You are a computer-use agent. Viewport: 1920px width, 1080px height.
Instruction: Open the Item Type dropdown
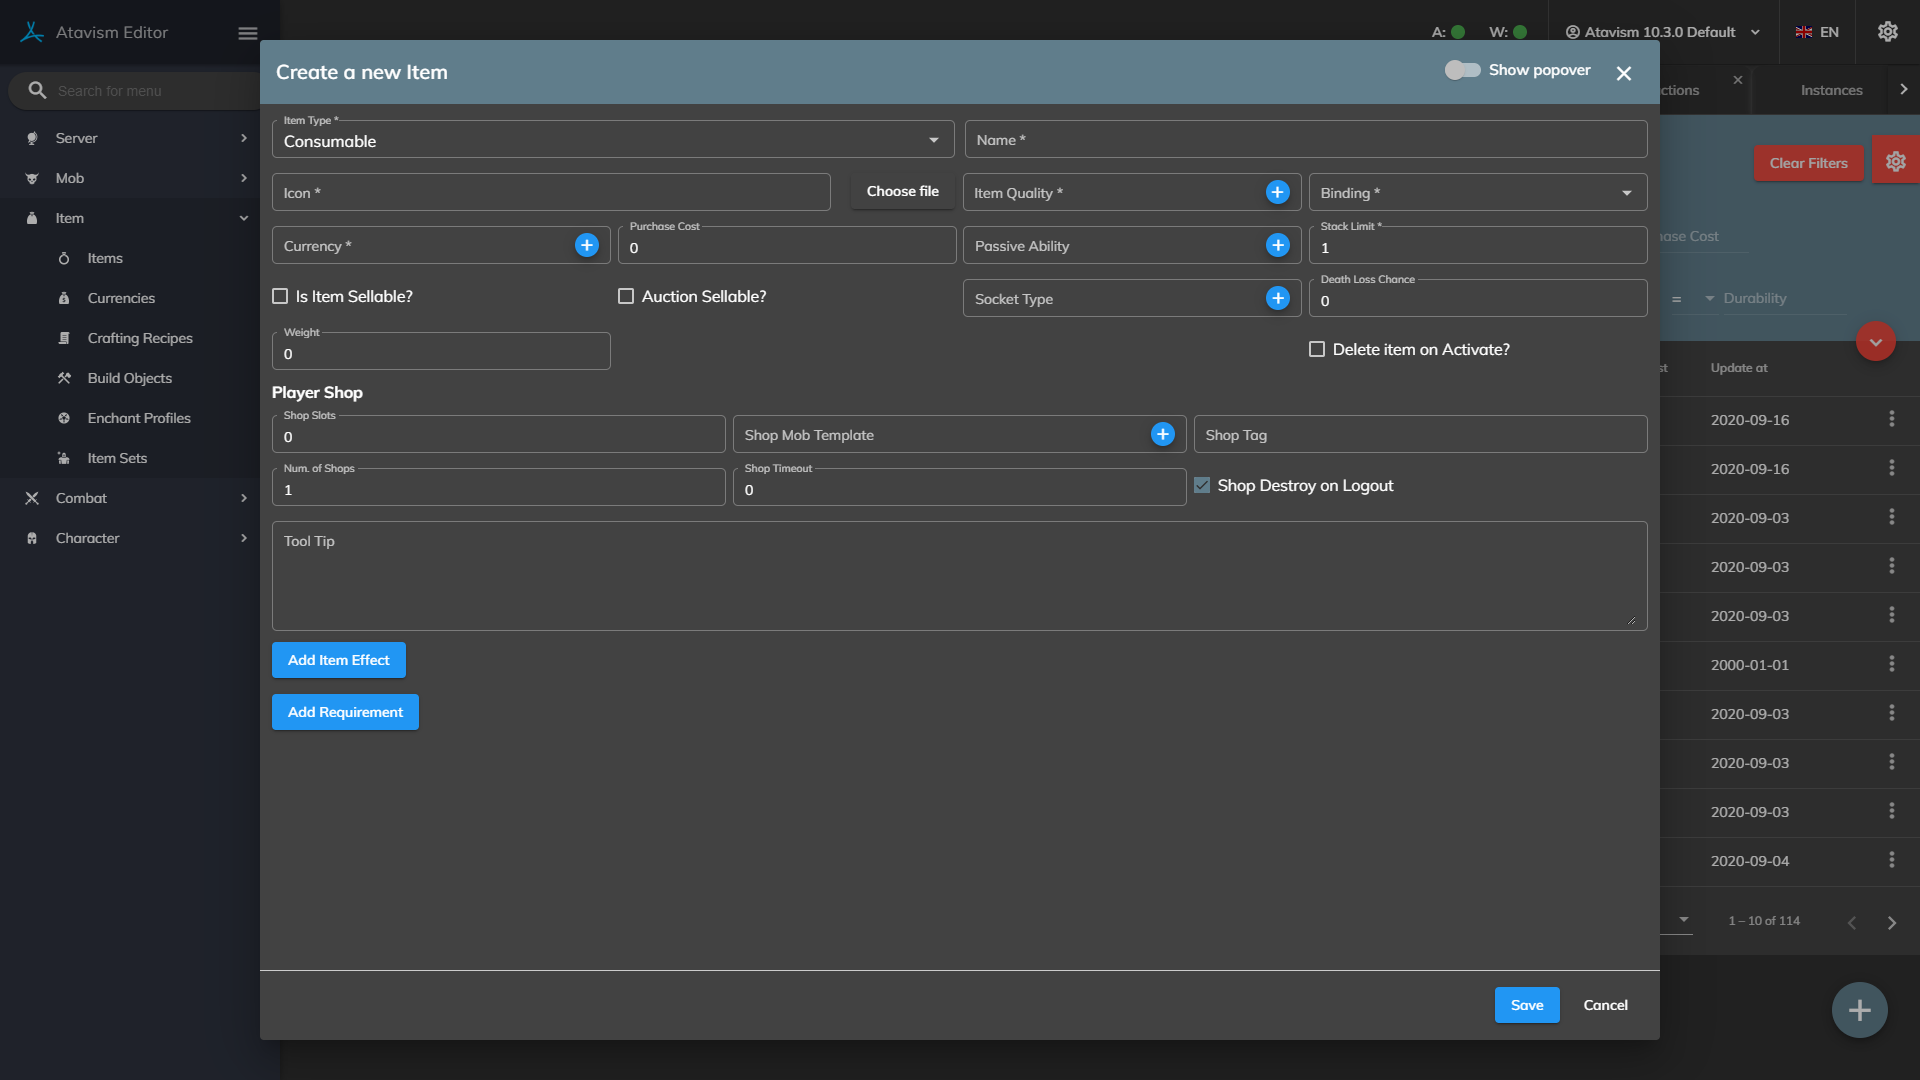[612, 141]
